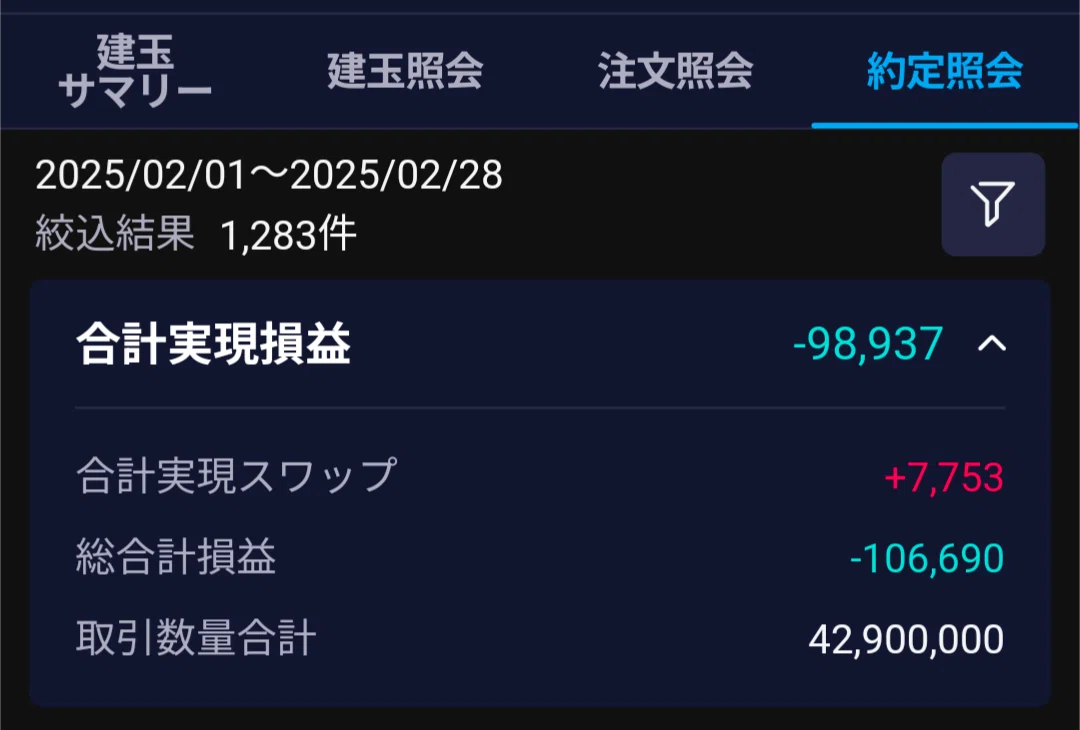The height and width of the screenshot is (730, 1080).
Task: Select the 約定照会 tab
Action: point(945,70)
